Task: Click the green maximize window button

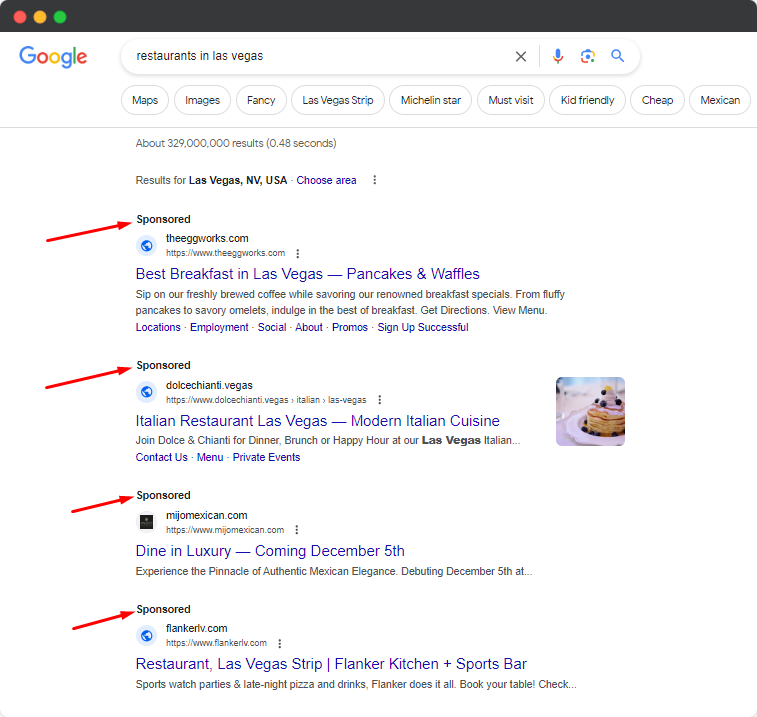Action: click(x=60, y=17)
